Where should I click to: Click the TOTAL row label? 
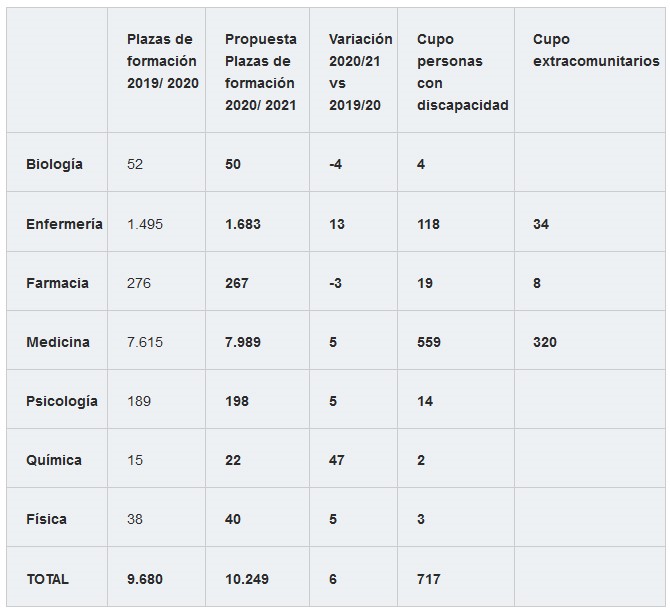(47, 579)
